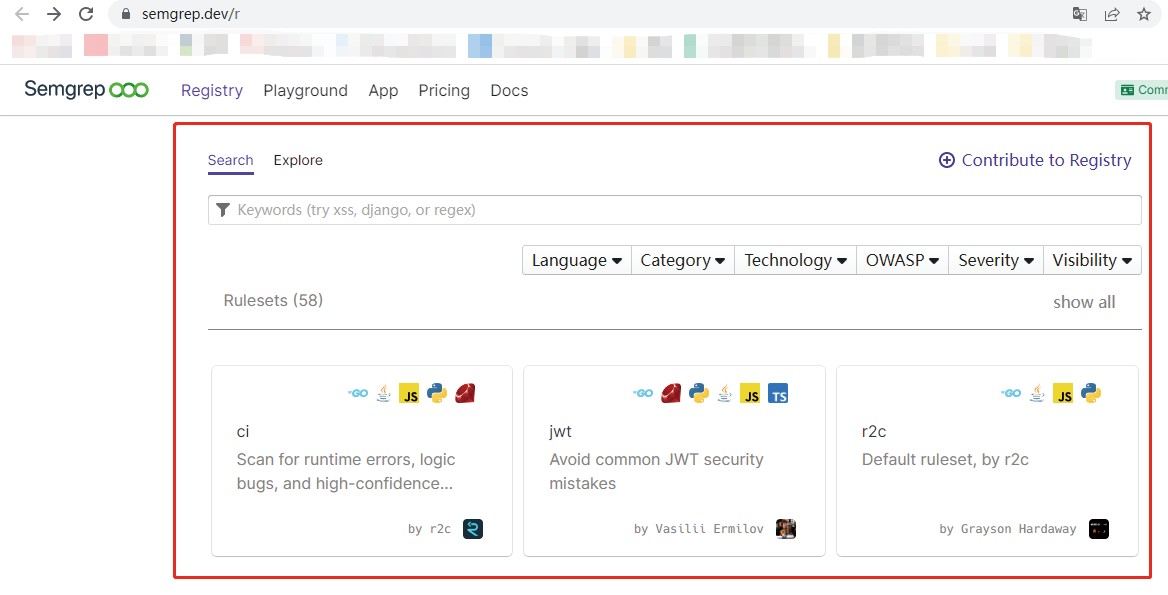Image resolution: width=1168 pixels, height=595 pixels.
Task: Open the jwt ruleset title
Action: point(560,431)
